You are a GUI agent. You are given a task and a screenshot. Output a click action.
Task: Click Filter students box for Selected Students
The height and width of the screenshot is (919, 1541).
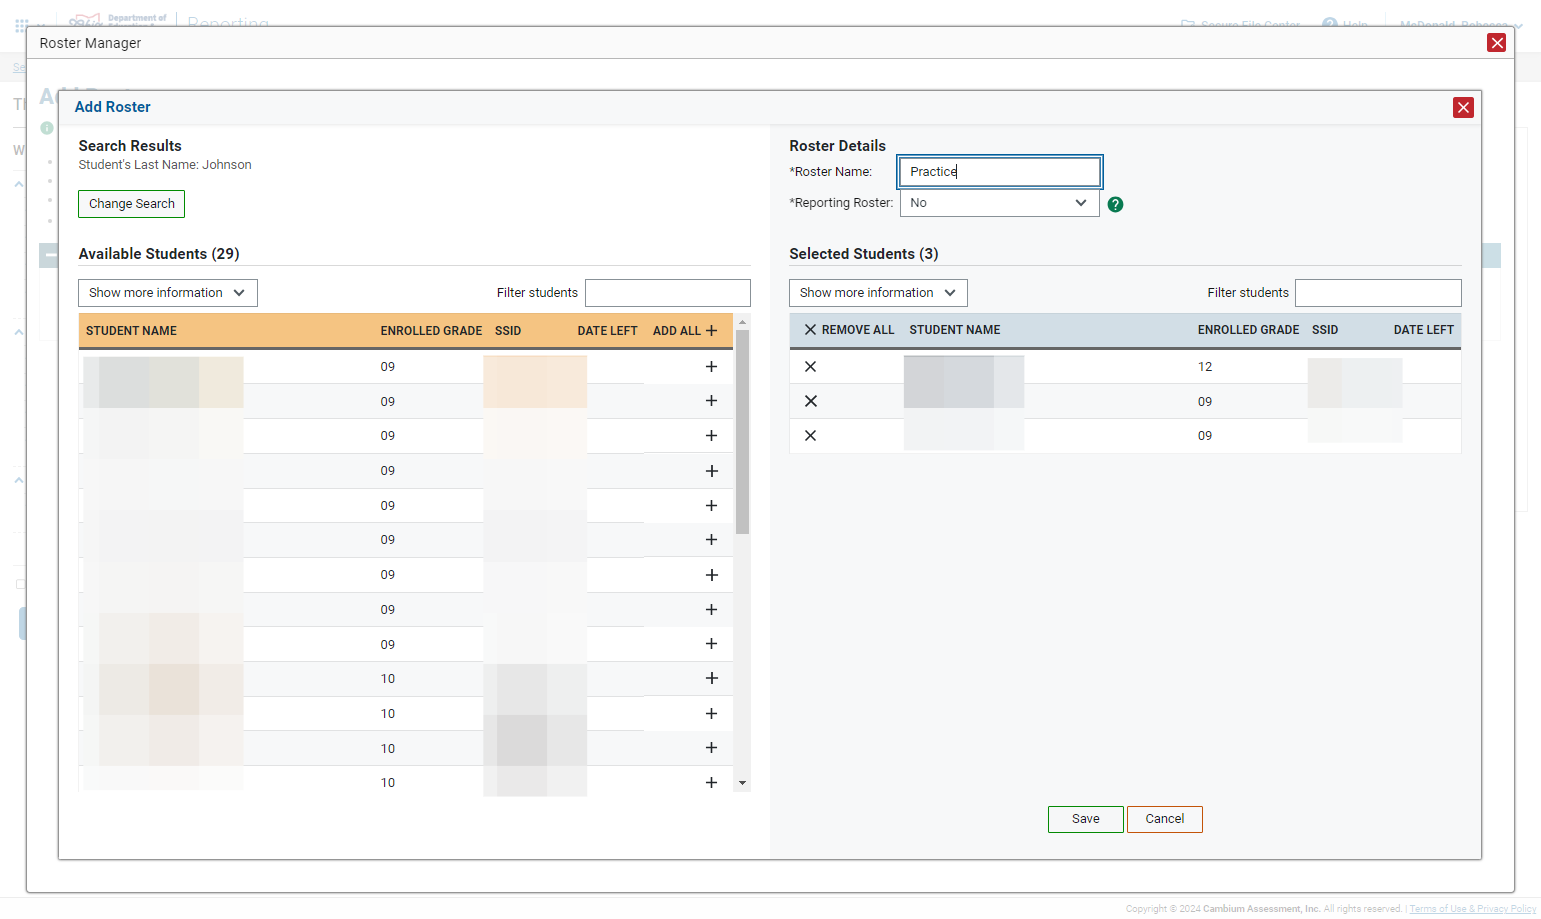click(1378, 293)
